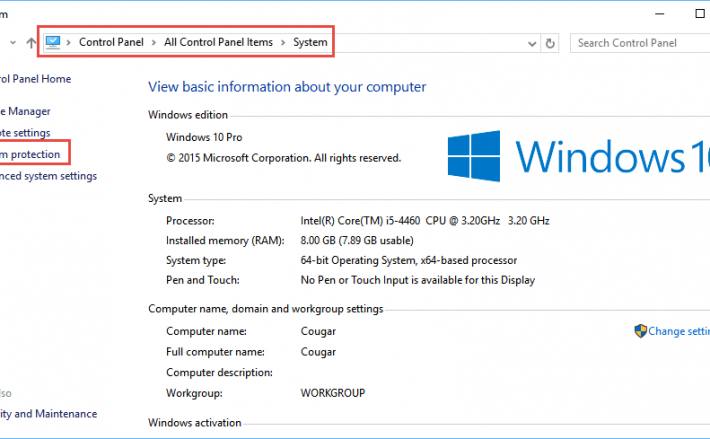Open Device Manager link
This screenshot has height=439, width=710.
click(25, 111)
